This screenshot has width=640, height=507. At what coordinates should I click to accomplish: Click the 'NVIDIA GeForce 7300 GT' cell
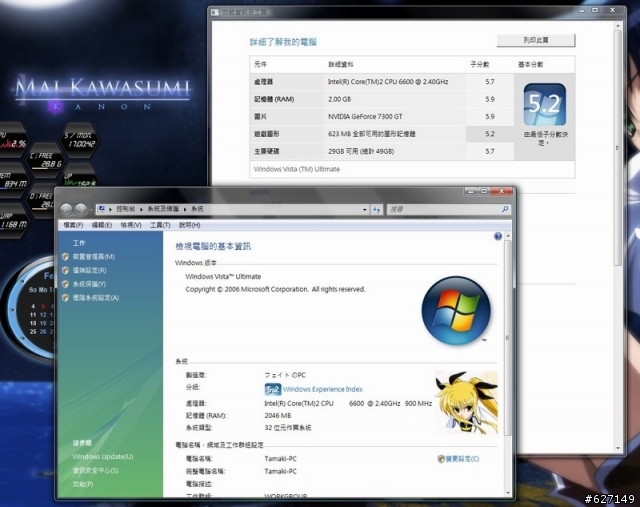(365, 117)
